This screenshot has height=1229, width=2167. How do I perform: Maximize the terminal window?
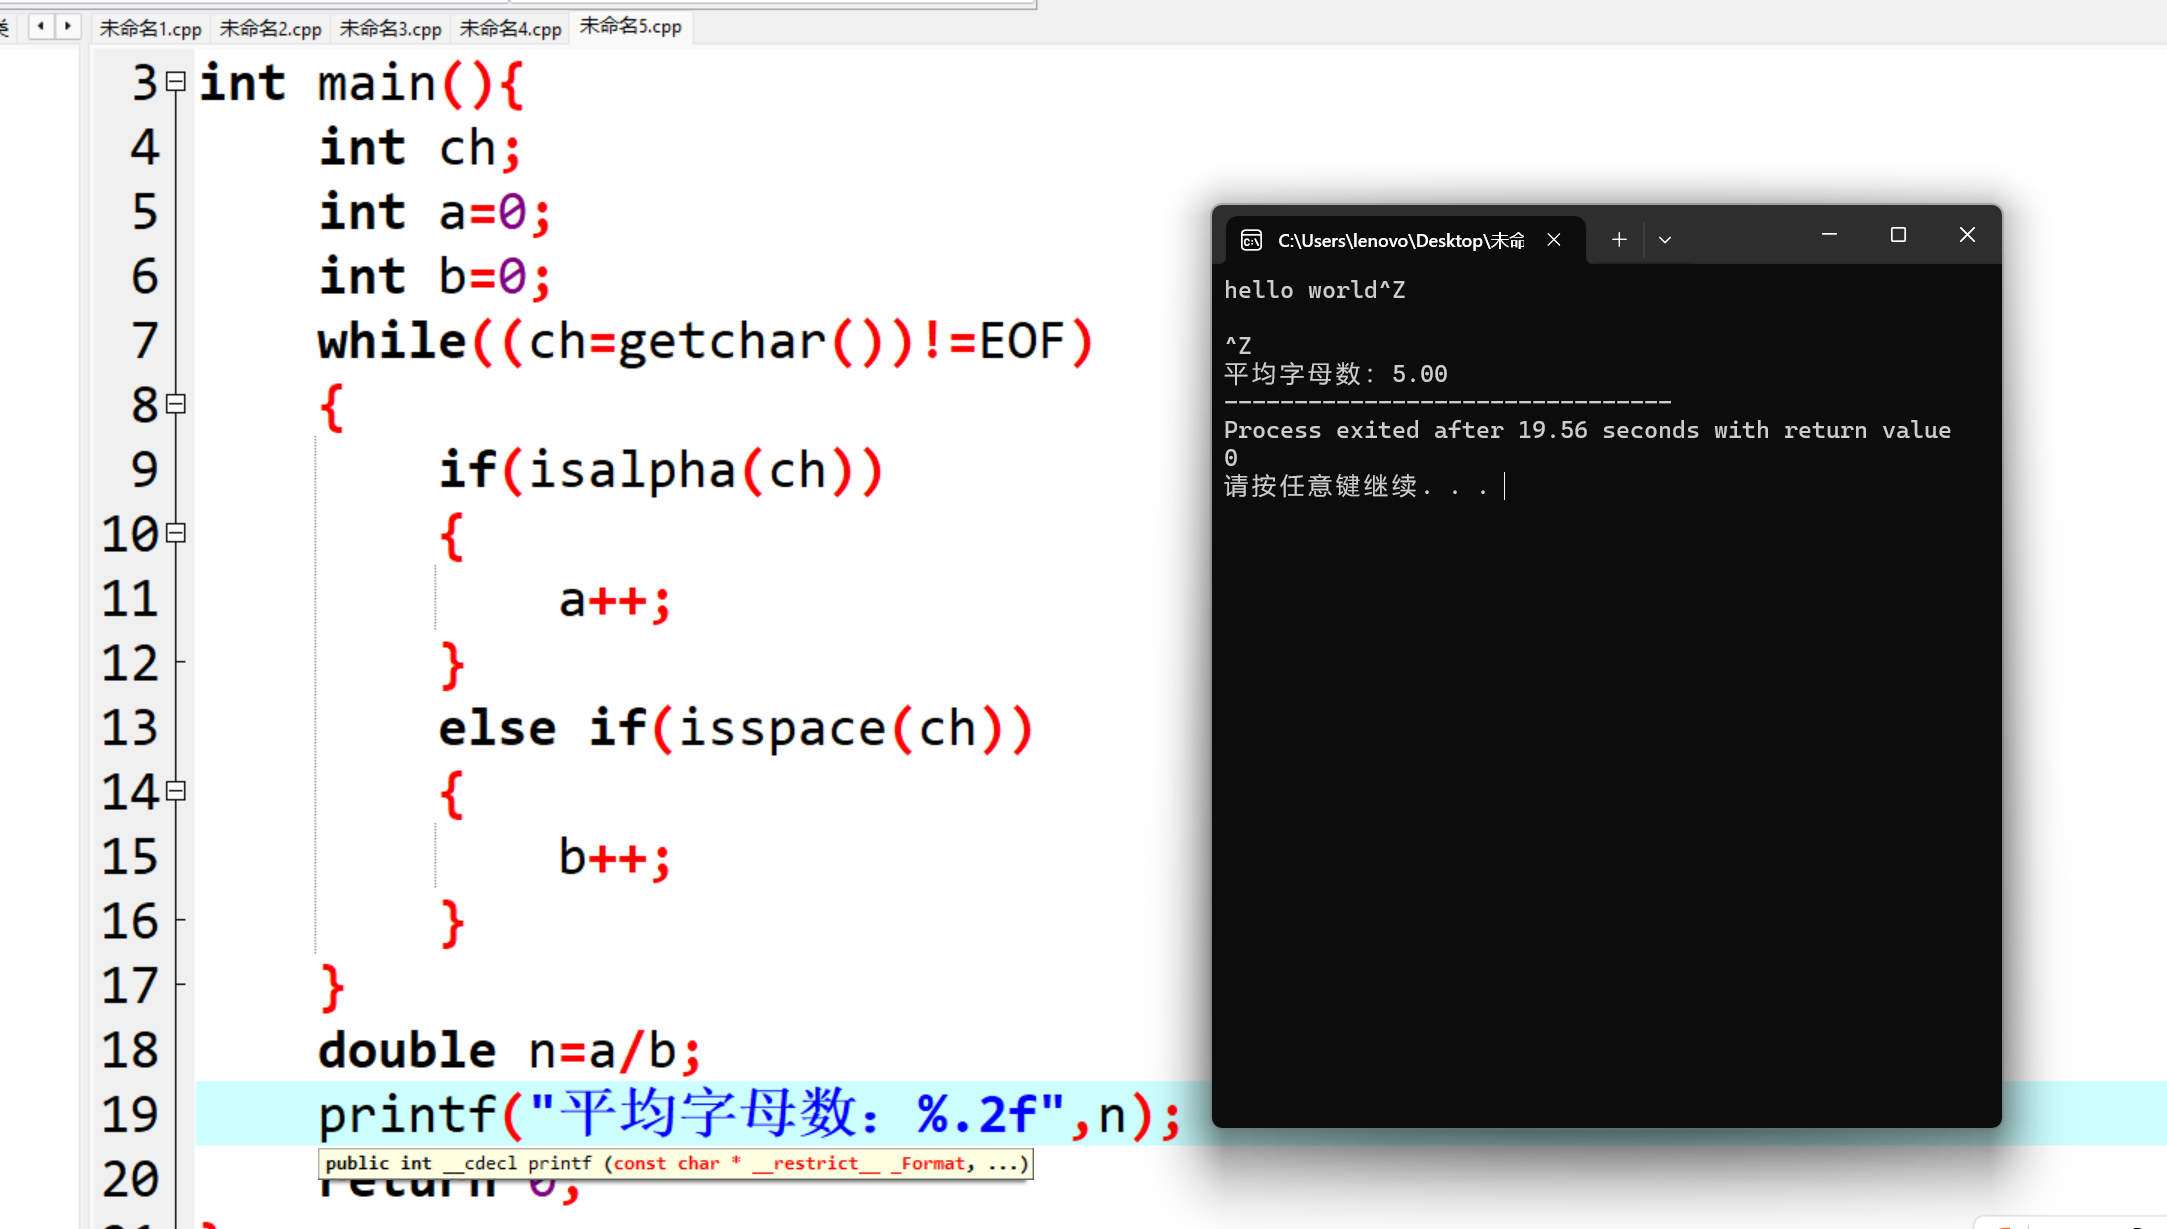1898,235
